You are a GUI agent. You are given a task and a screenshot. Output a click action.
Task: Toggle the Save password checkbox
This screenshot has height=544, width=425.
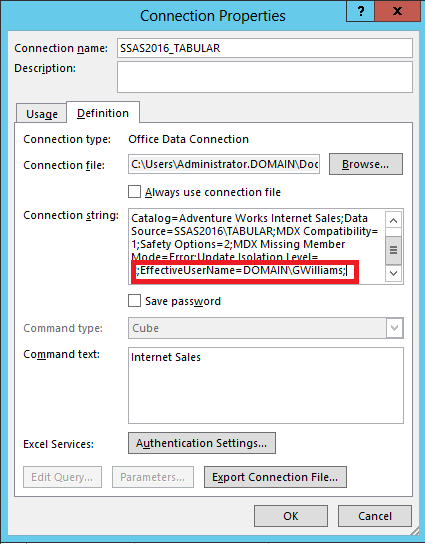[x=134, y=301]
